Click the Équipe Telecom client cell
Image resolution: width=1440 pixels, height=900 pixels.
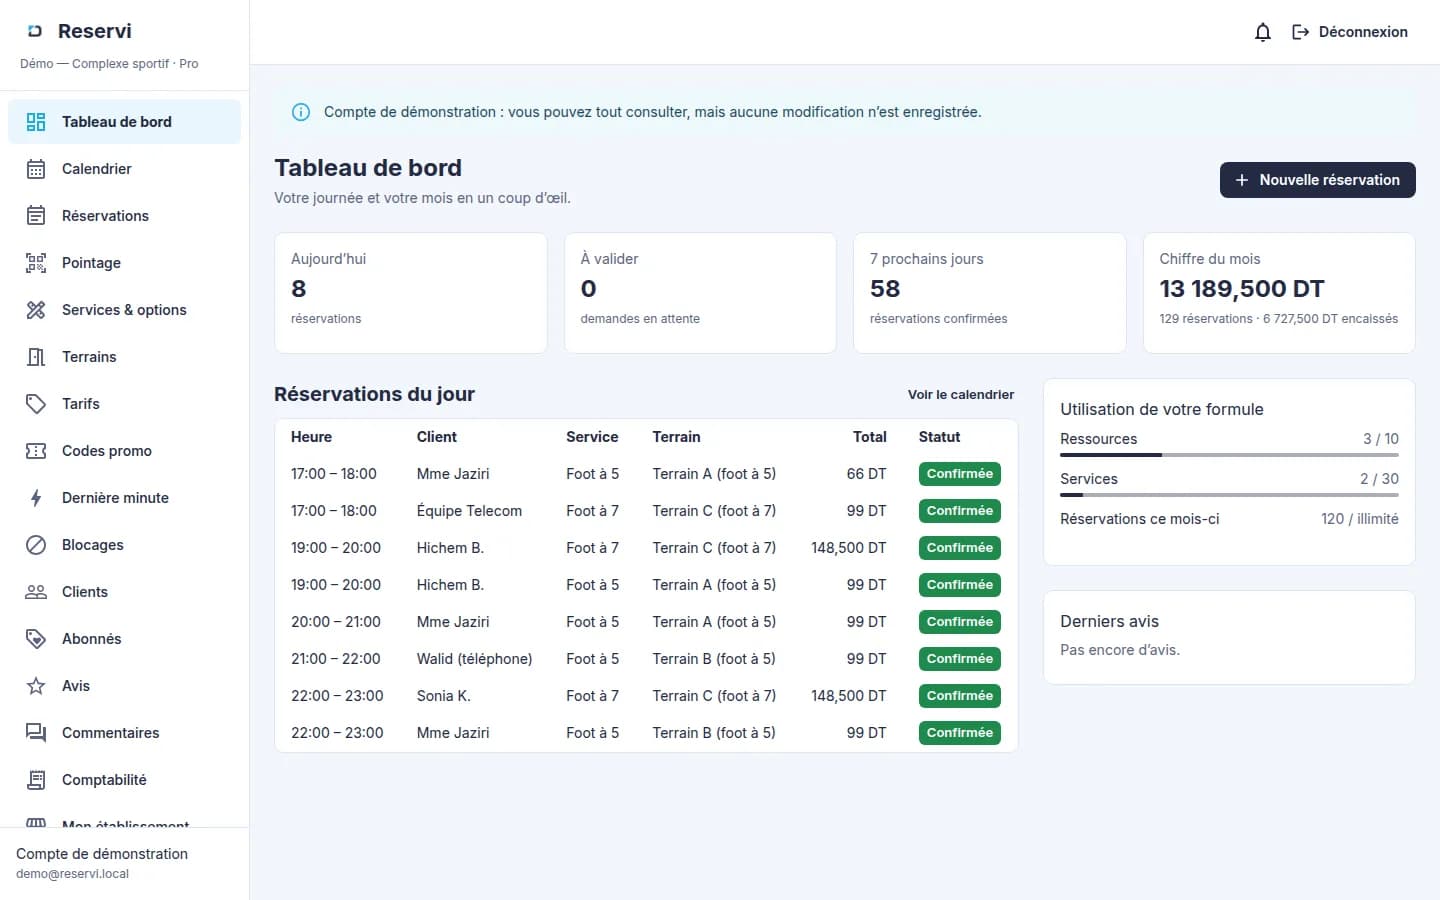tap(469, 511)
